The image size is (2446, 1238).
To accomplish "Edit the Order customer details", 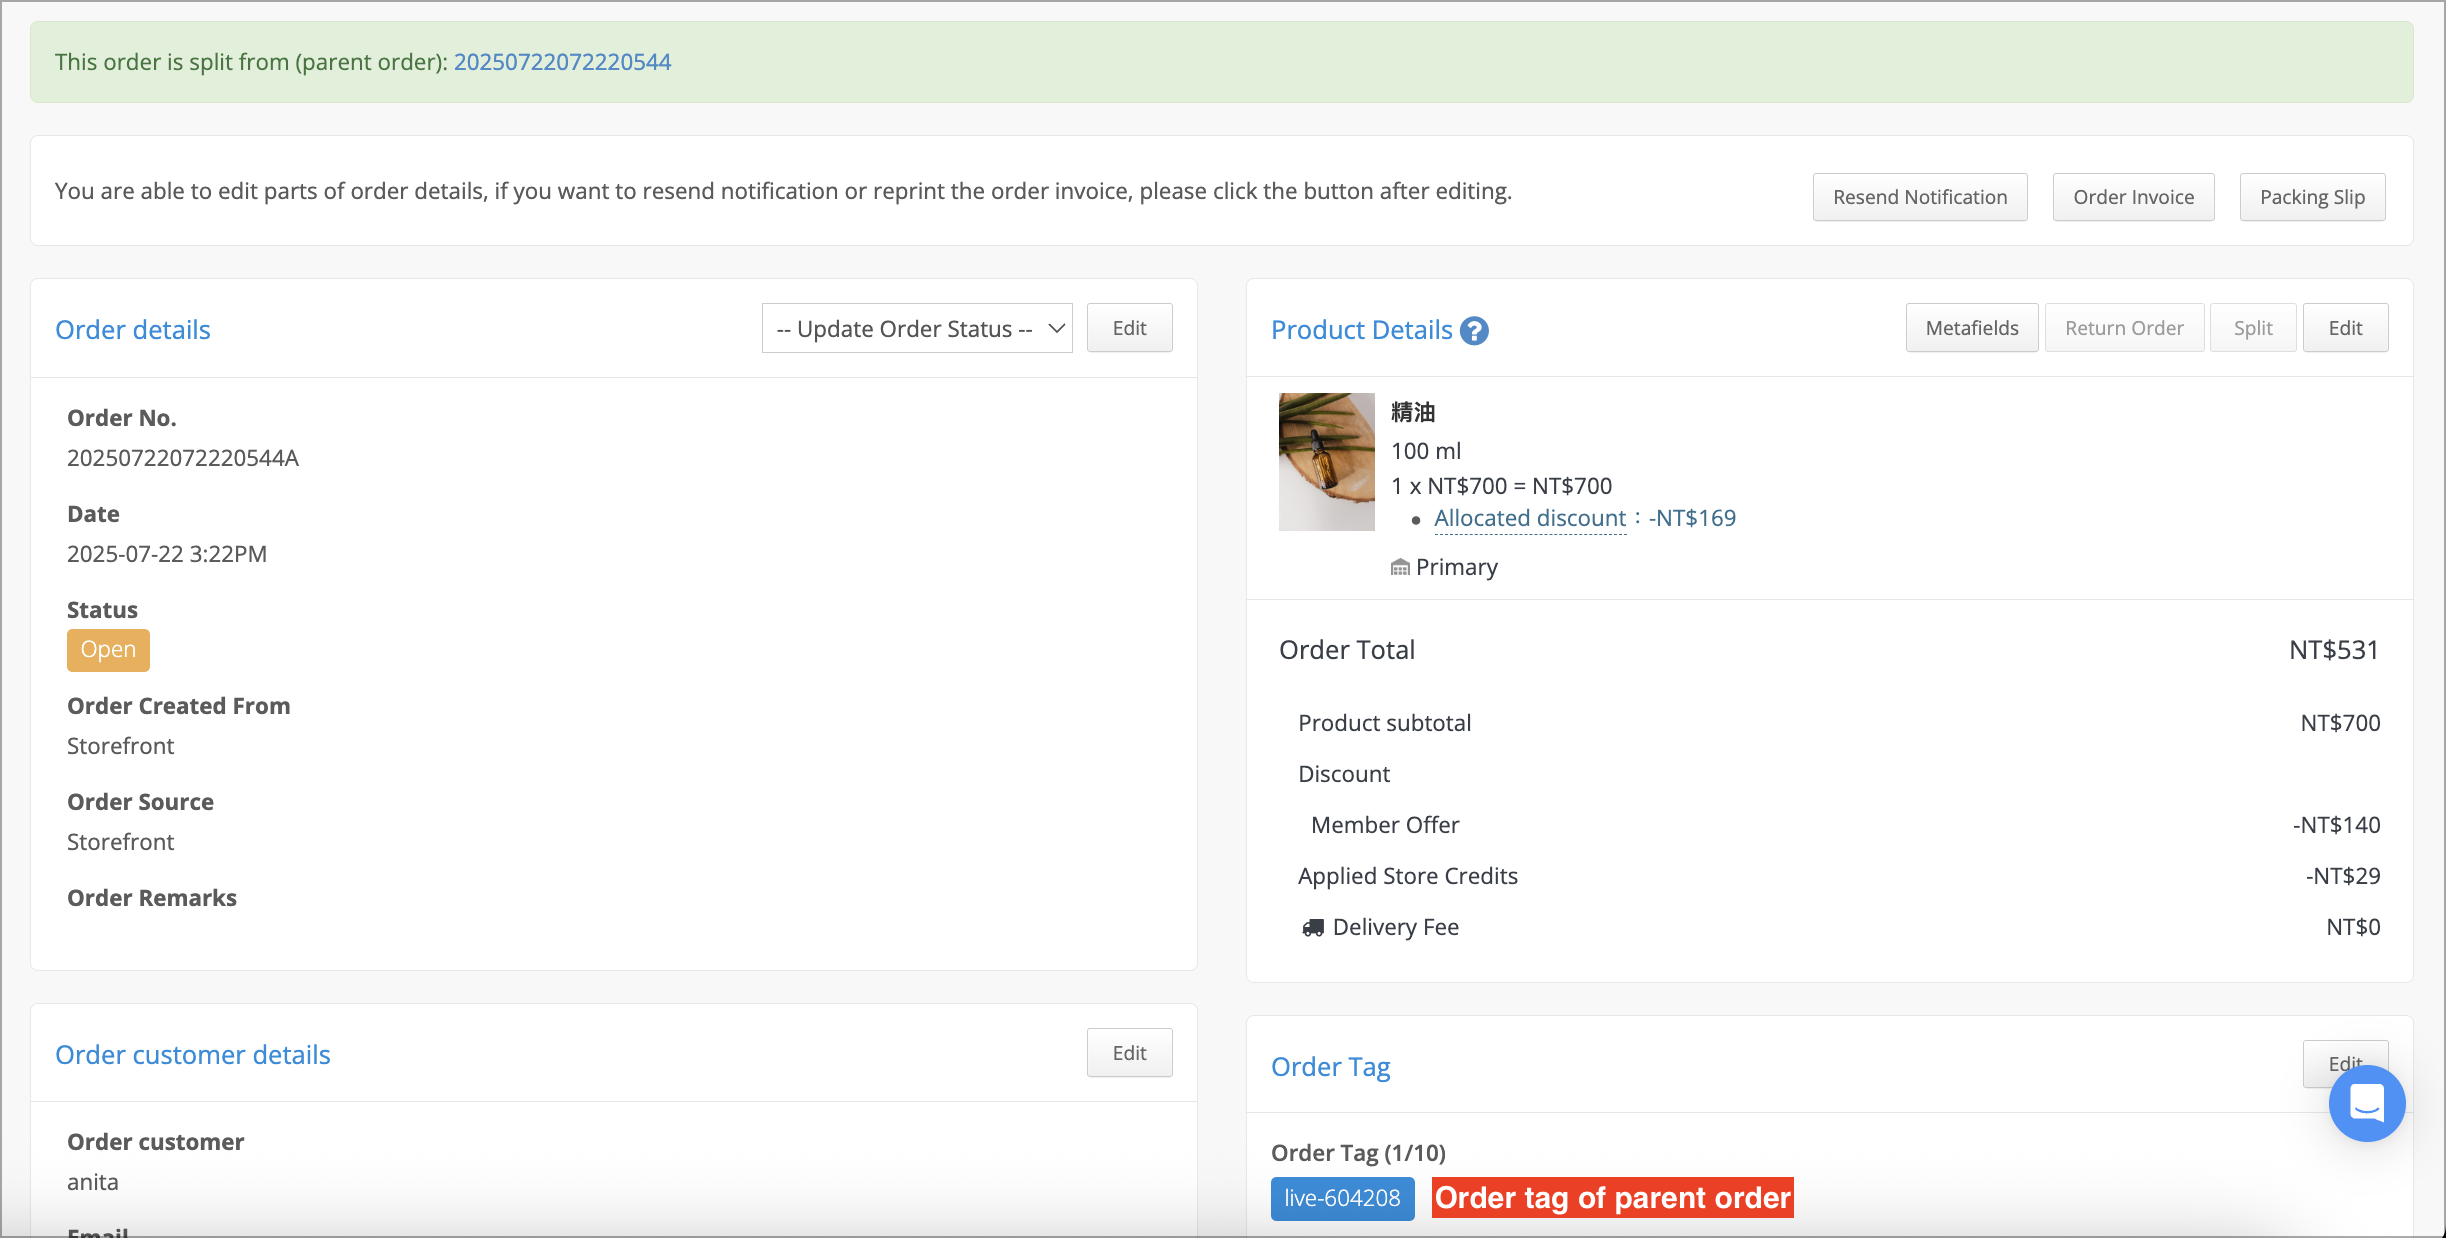I will (1129, 1053).
